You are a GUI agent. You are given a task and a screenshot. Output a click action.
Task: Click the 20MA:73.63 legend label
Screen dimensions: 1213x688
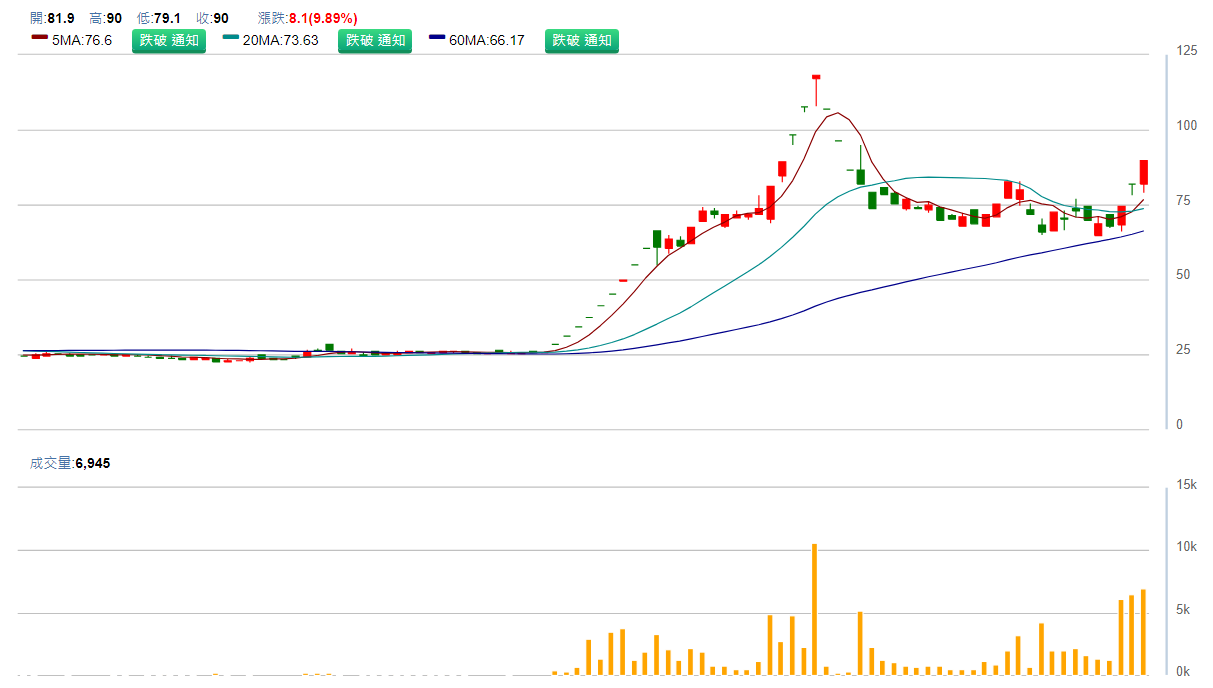click(x=281, y=41)
